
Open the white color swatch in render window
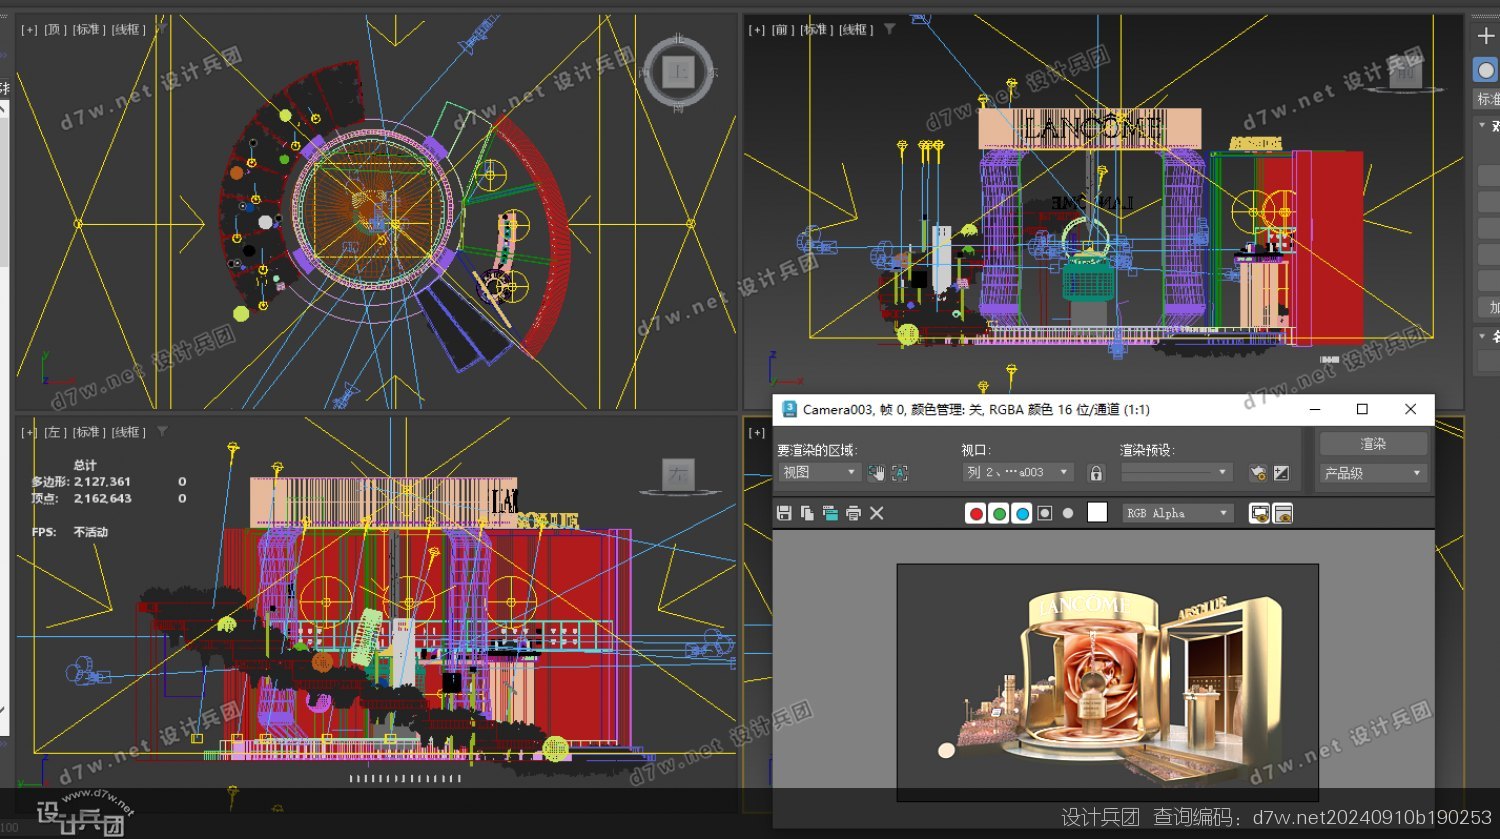coord(1097,512)
